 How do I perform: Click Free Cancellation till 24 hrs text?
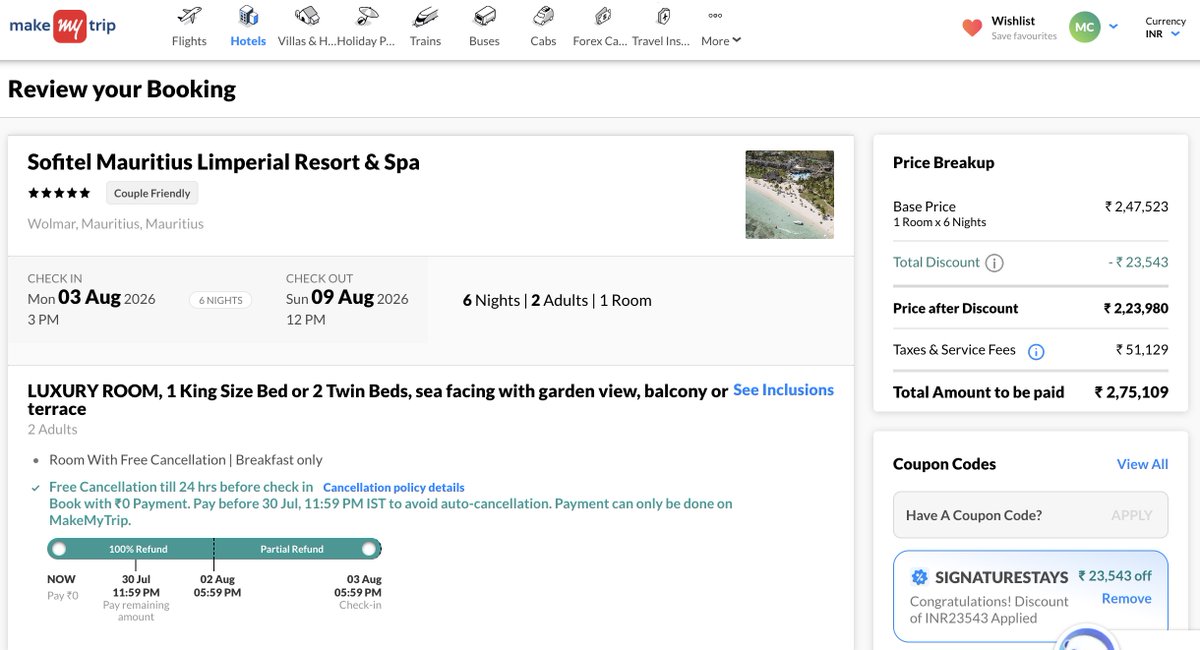tap(181, 487)
